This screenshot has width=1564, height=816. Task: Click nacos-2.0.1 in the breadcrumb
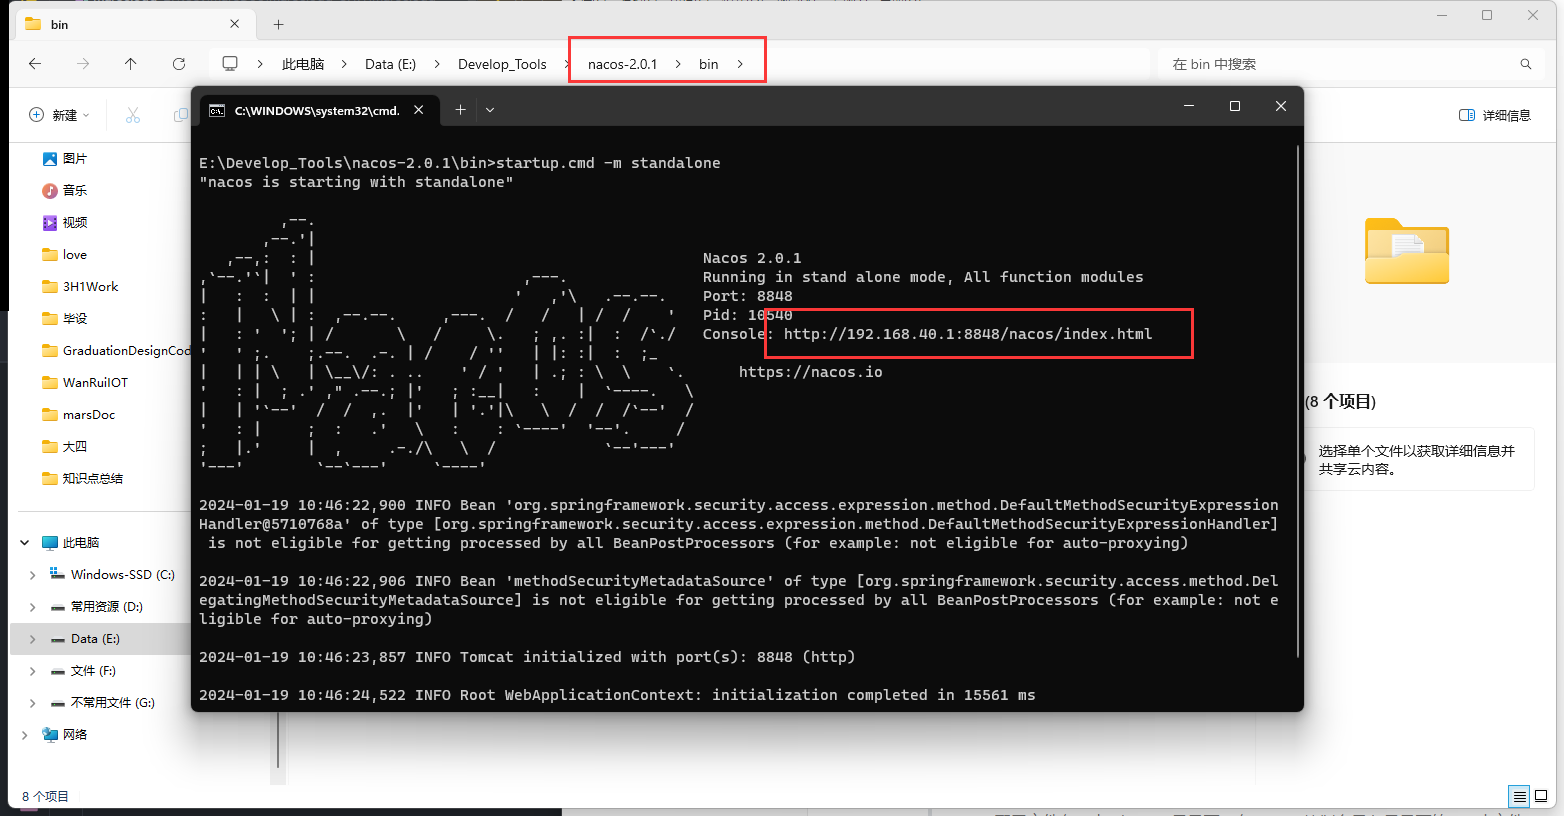[x=622, y=64]
